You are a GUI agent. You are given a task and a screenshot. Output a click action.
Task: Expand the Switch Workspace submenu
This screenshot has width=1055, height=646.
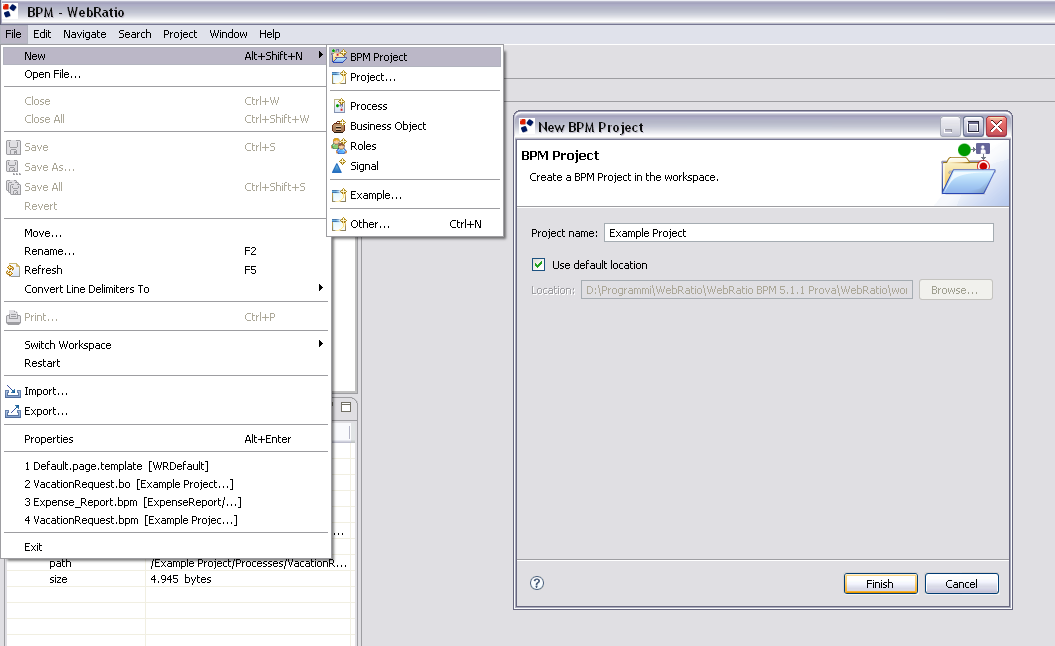(x=320, y=344)
